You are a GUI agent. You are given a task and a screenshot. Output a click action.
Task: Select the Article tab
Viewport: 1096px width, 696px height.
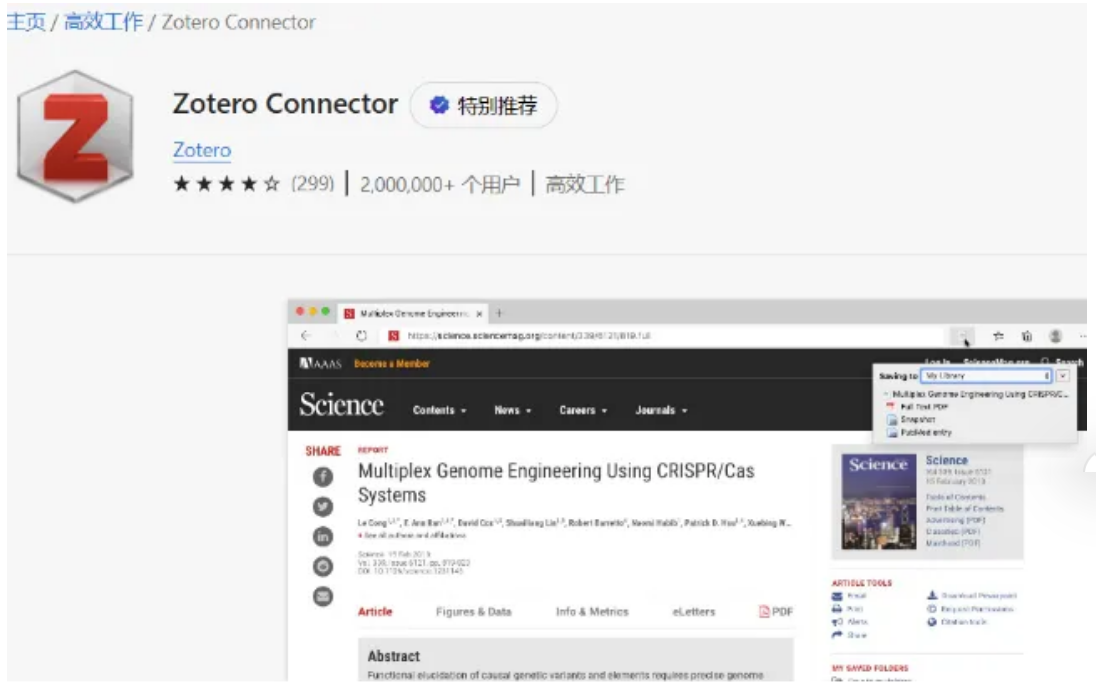(x=375, y=611)
